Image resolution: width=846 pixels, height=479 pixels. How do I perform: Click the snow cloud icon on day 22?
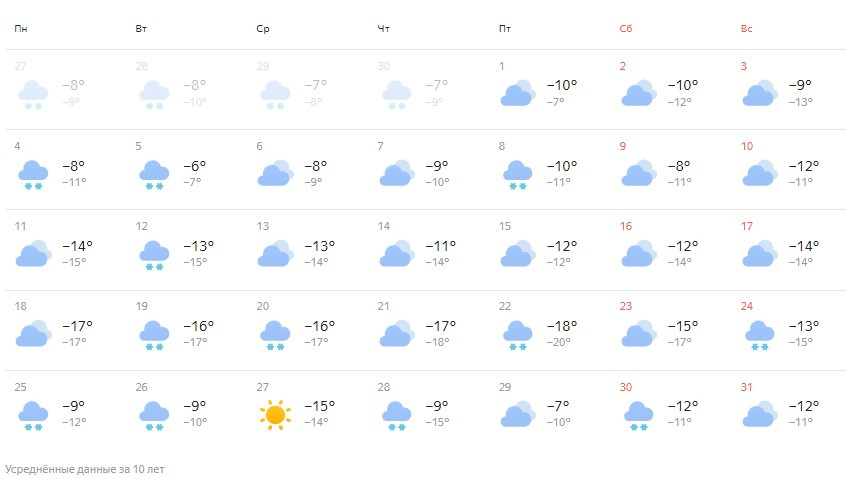click(517, 335)
